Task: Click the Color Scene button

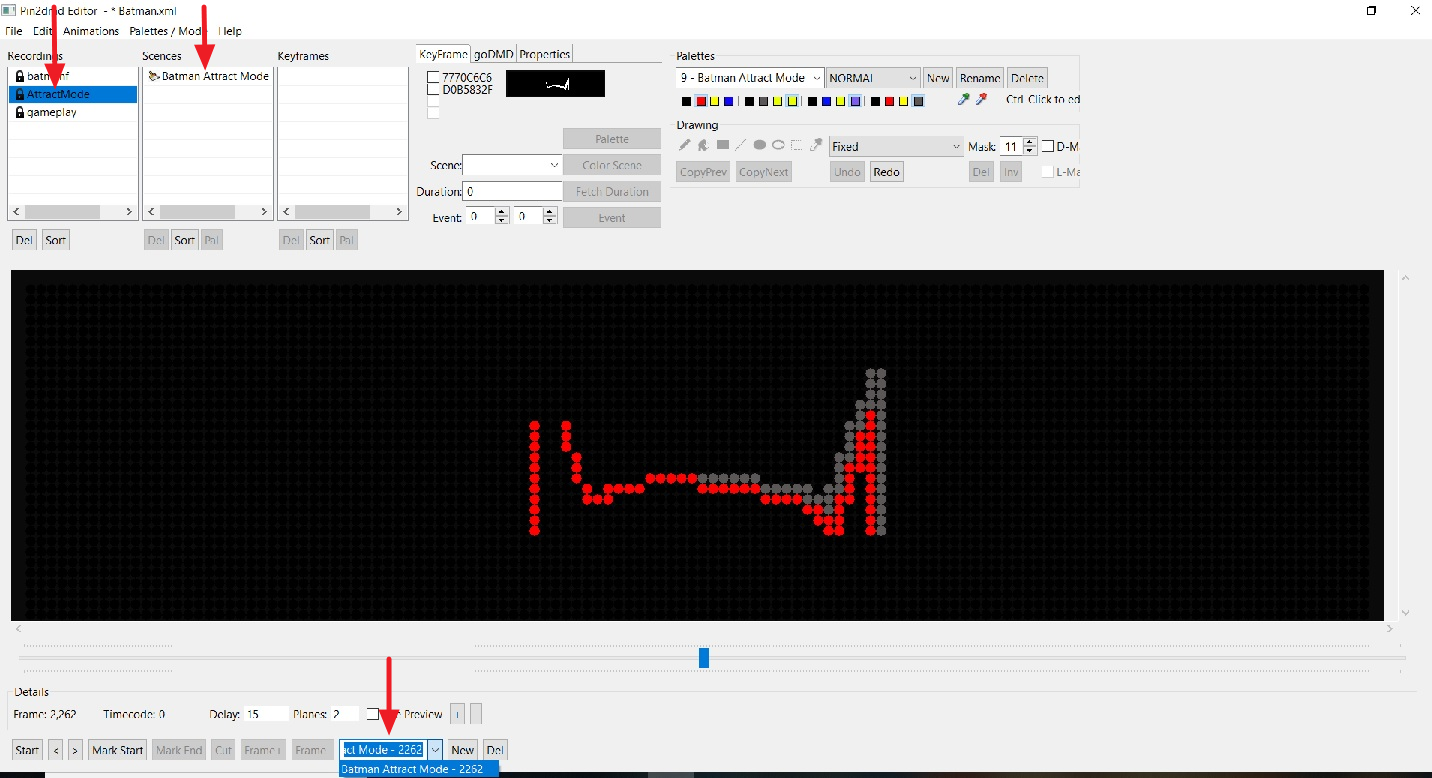Action: (612, 165)
